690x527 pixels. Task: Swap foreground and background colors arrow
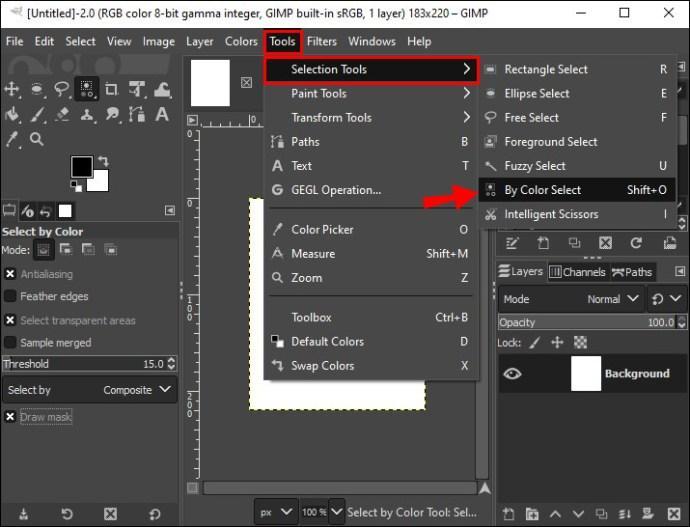click(103, 161)
